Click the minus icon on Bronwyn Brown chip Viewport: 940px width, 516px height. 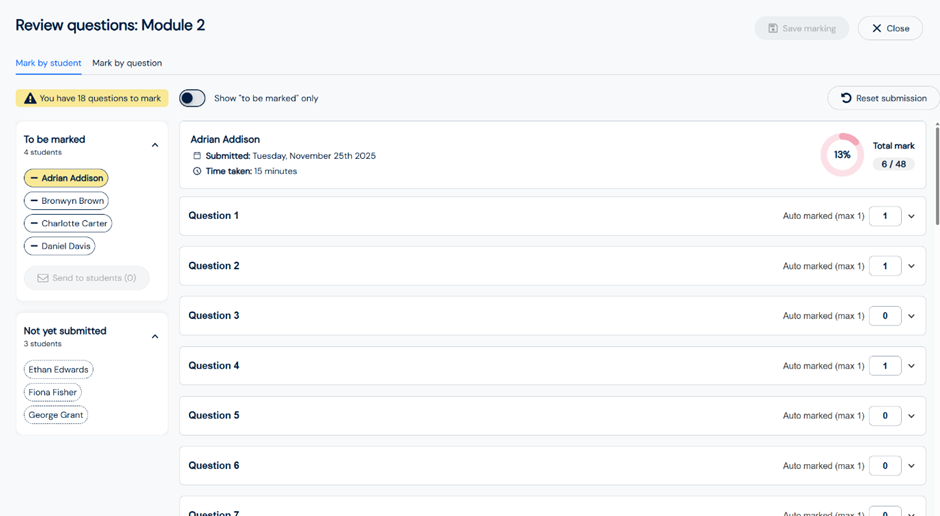click(x=34, y=201)
